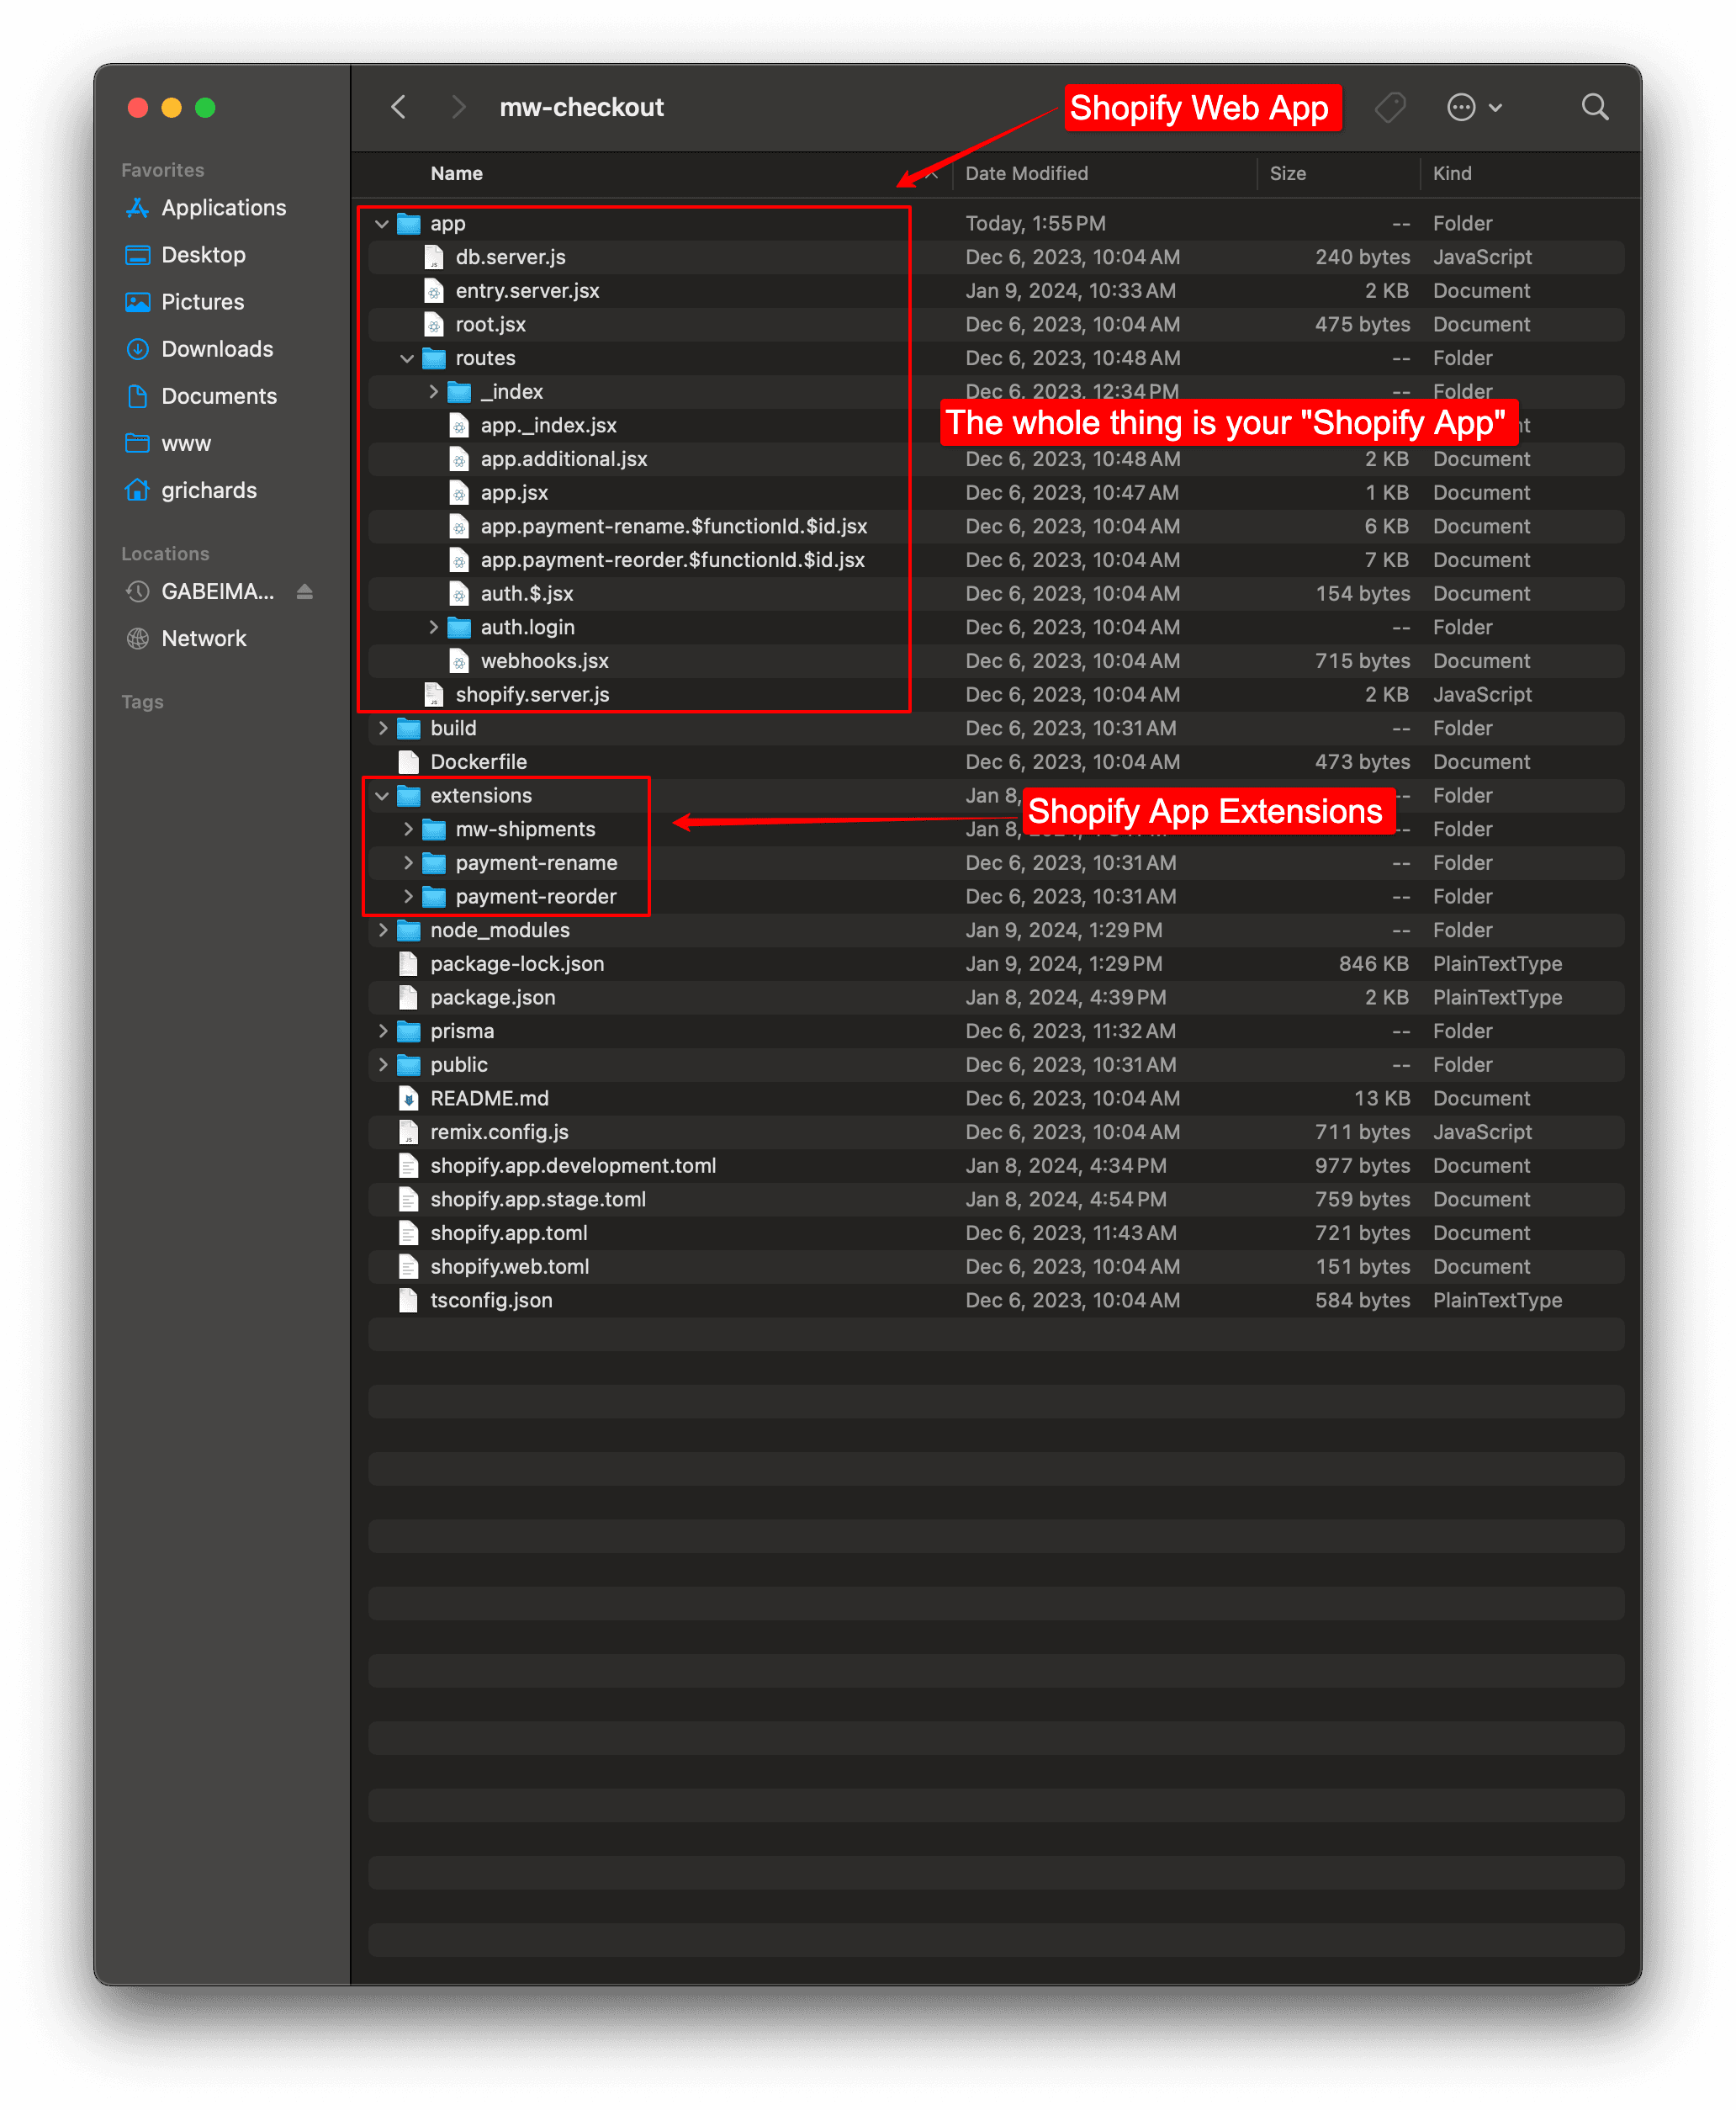The image size is (1736, 2110).
Task: Sort by Date Modified column
Action: 1026,173
